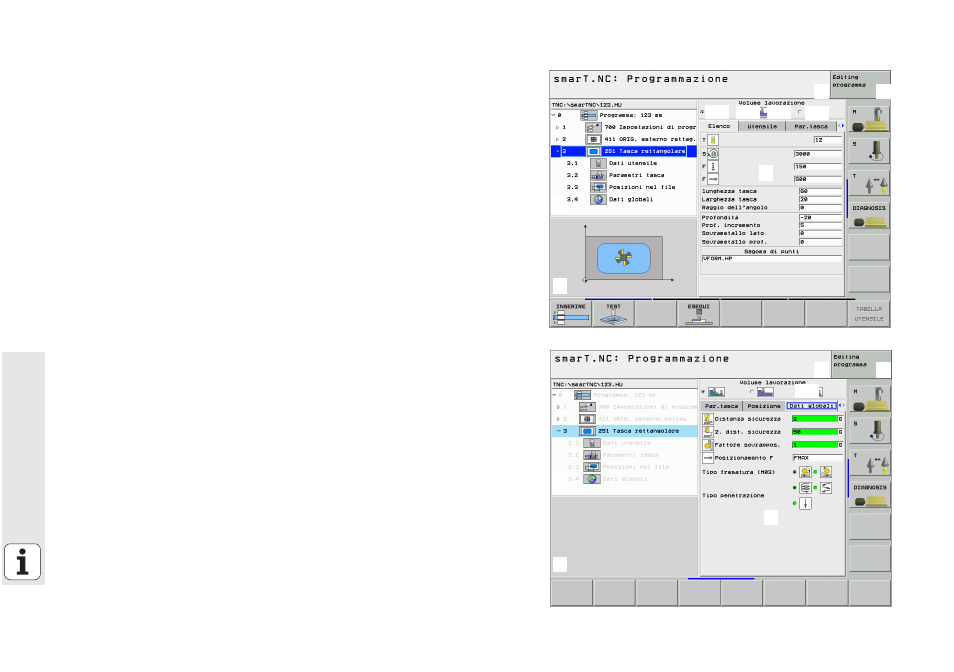Click Sagoma di punti field VFORM.HP
The width and height of the screenshot is (954, 672).
(771, 258)
